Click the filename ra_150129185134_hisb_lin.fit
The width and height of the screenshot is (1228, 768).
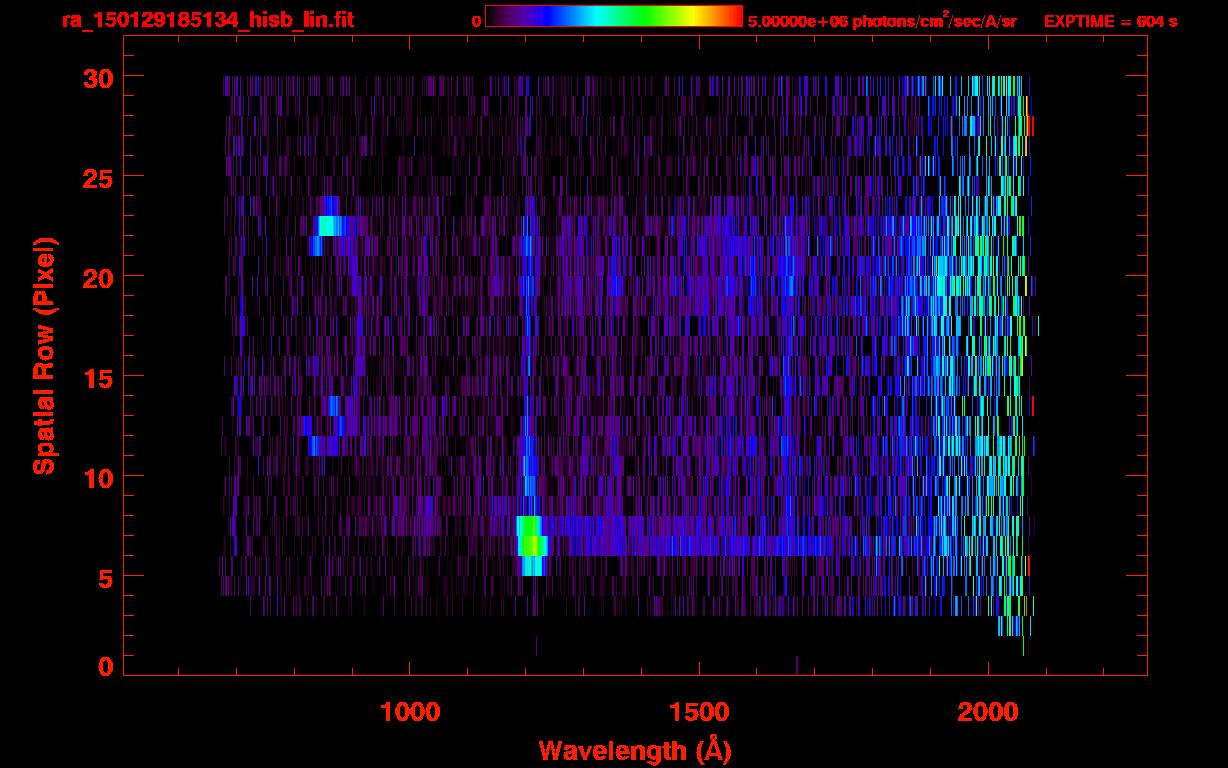tap(207, 20)
